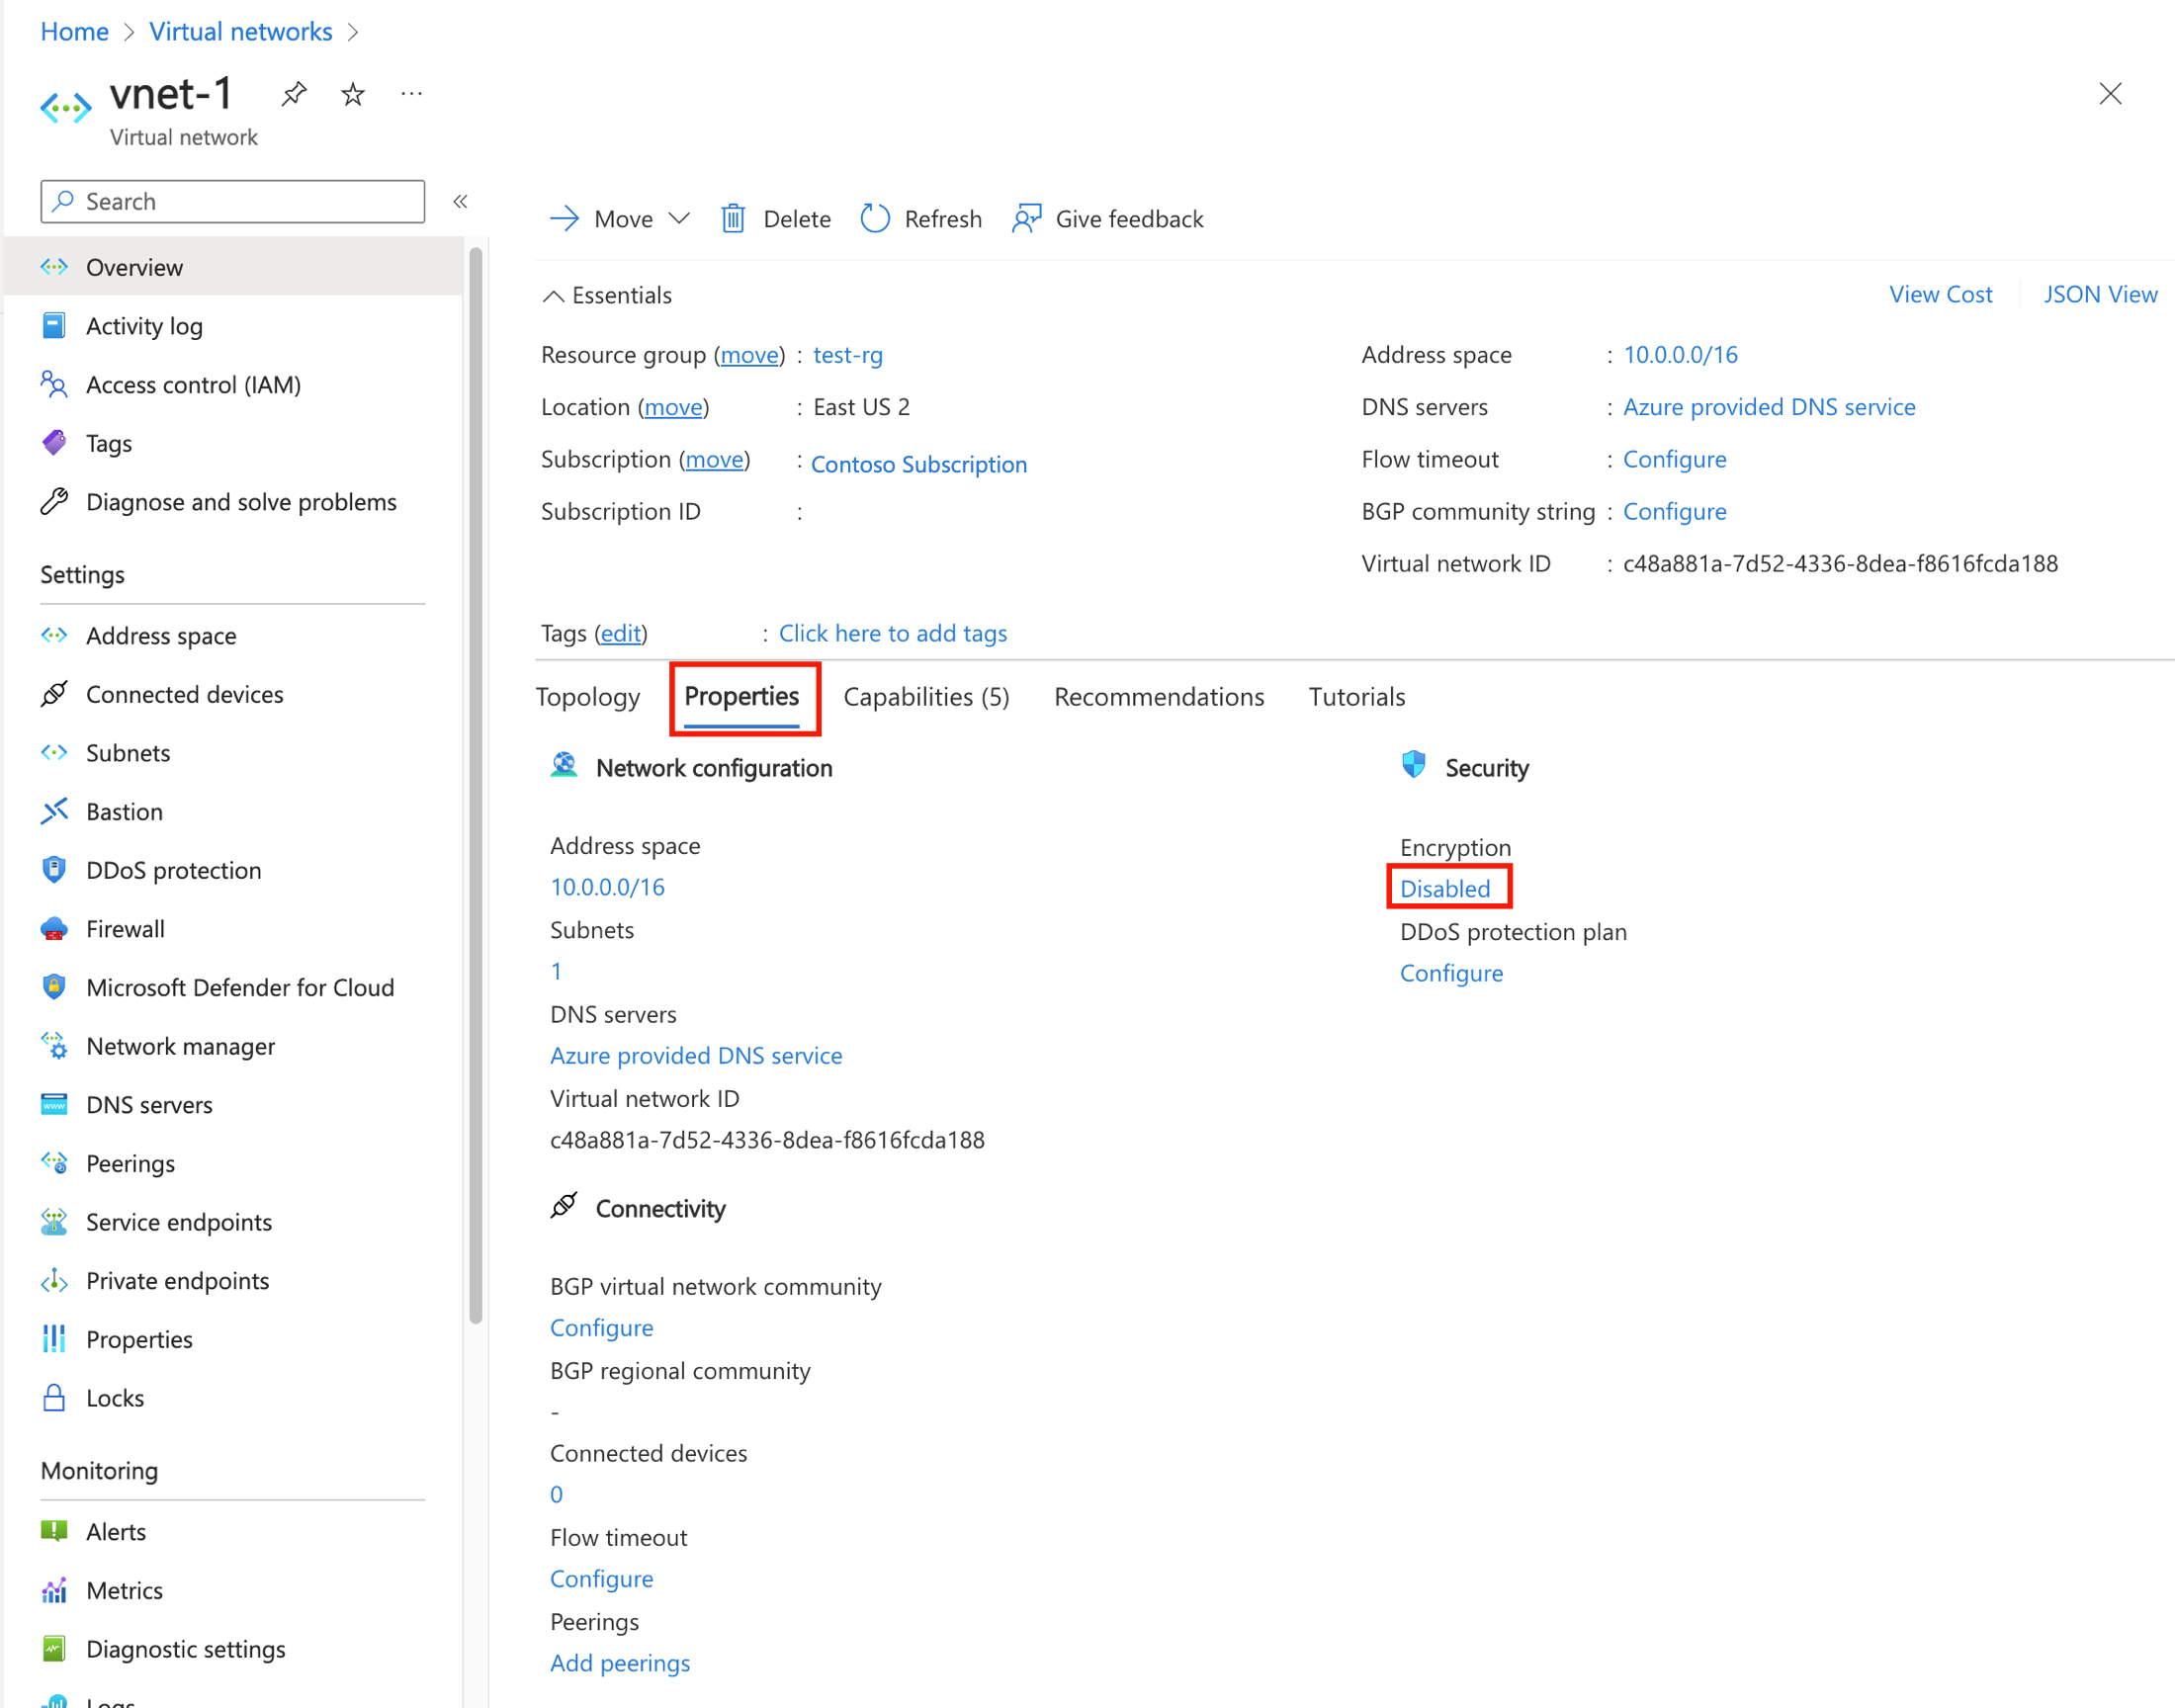Click the DDoS protection sidebar icon
The width and height of the screenshot is (2175, 1708).
(54, 870)
